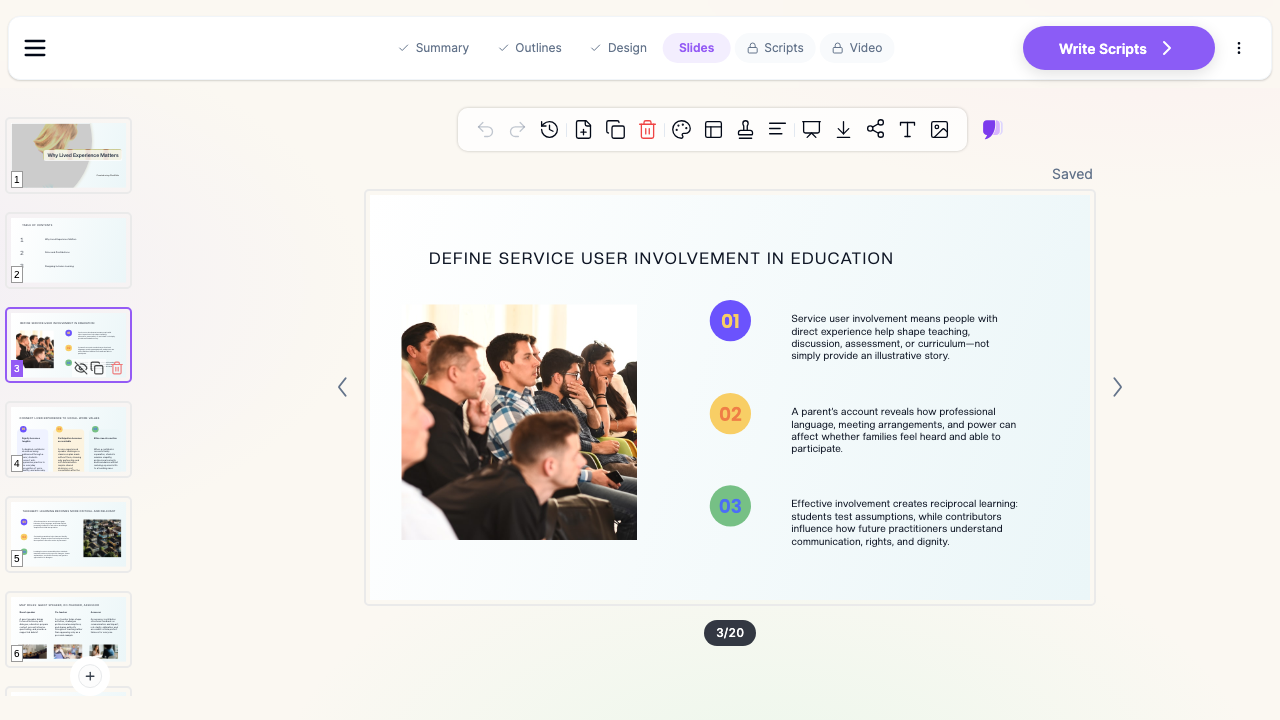Delete slide with red trash toolbar icon
The height and width of the screenshot is (720, 1280).
tap(647, 129)
